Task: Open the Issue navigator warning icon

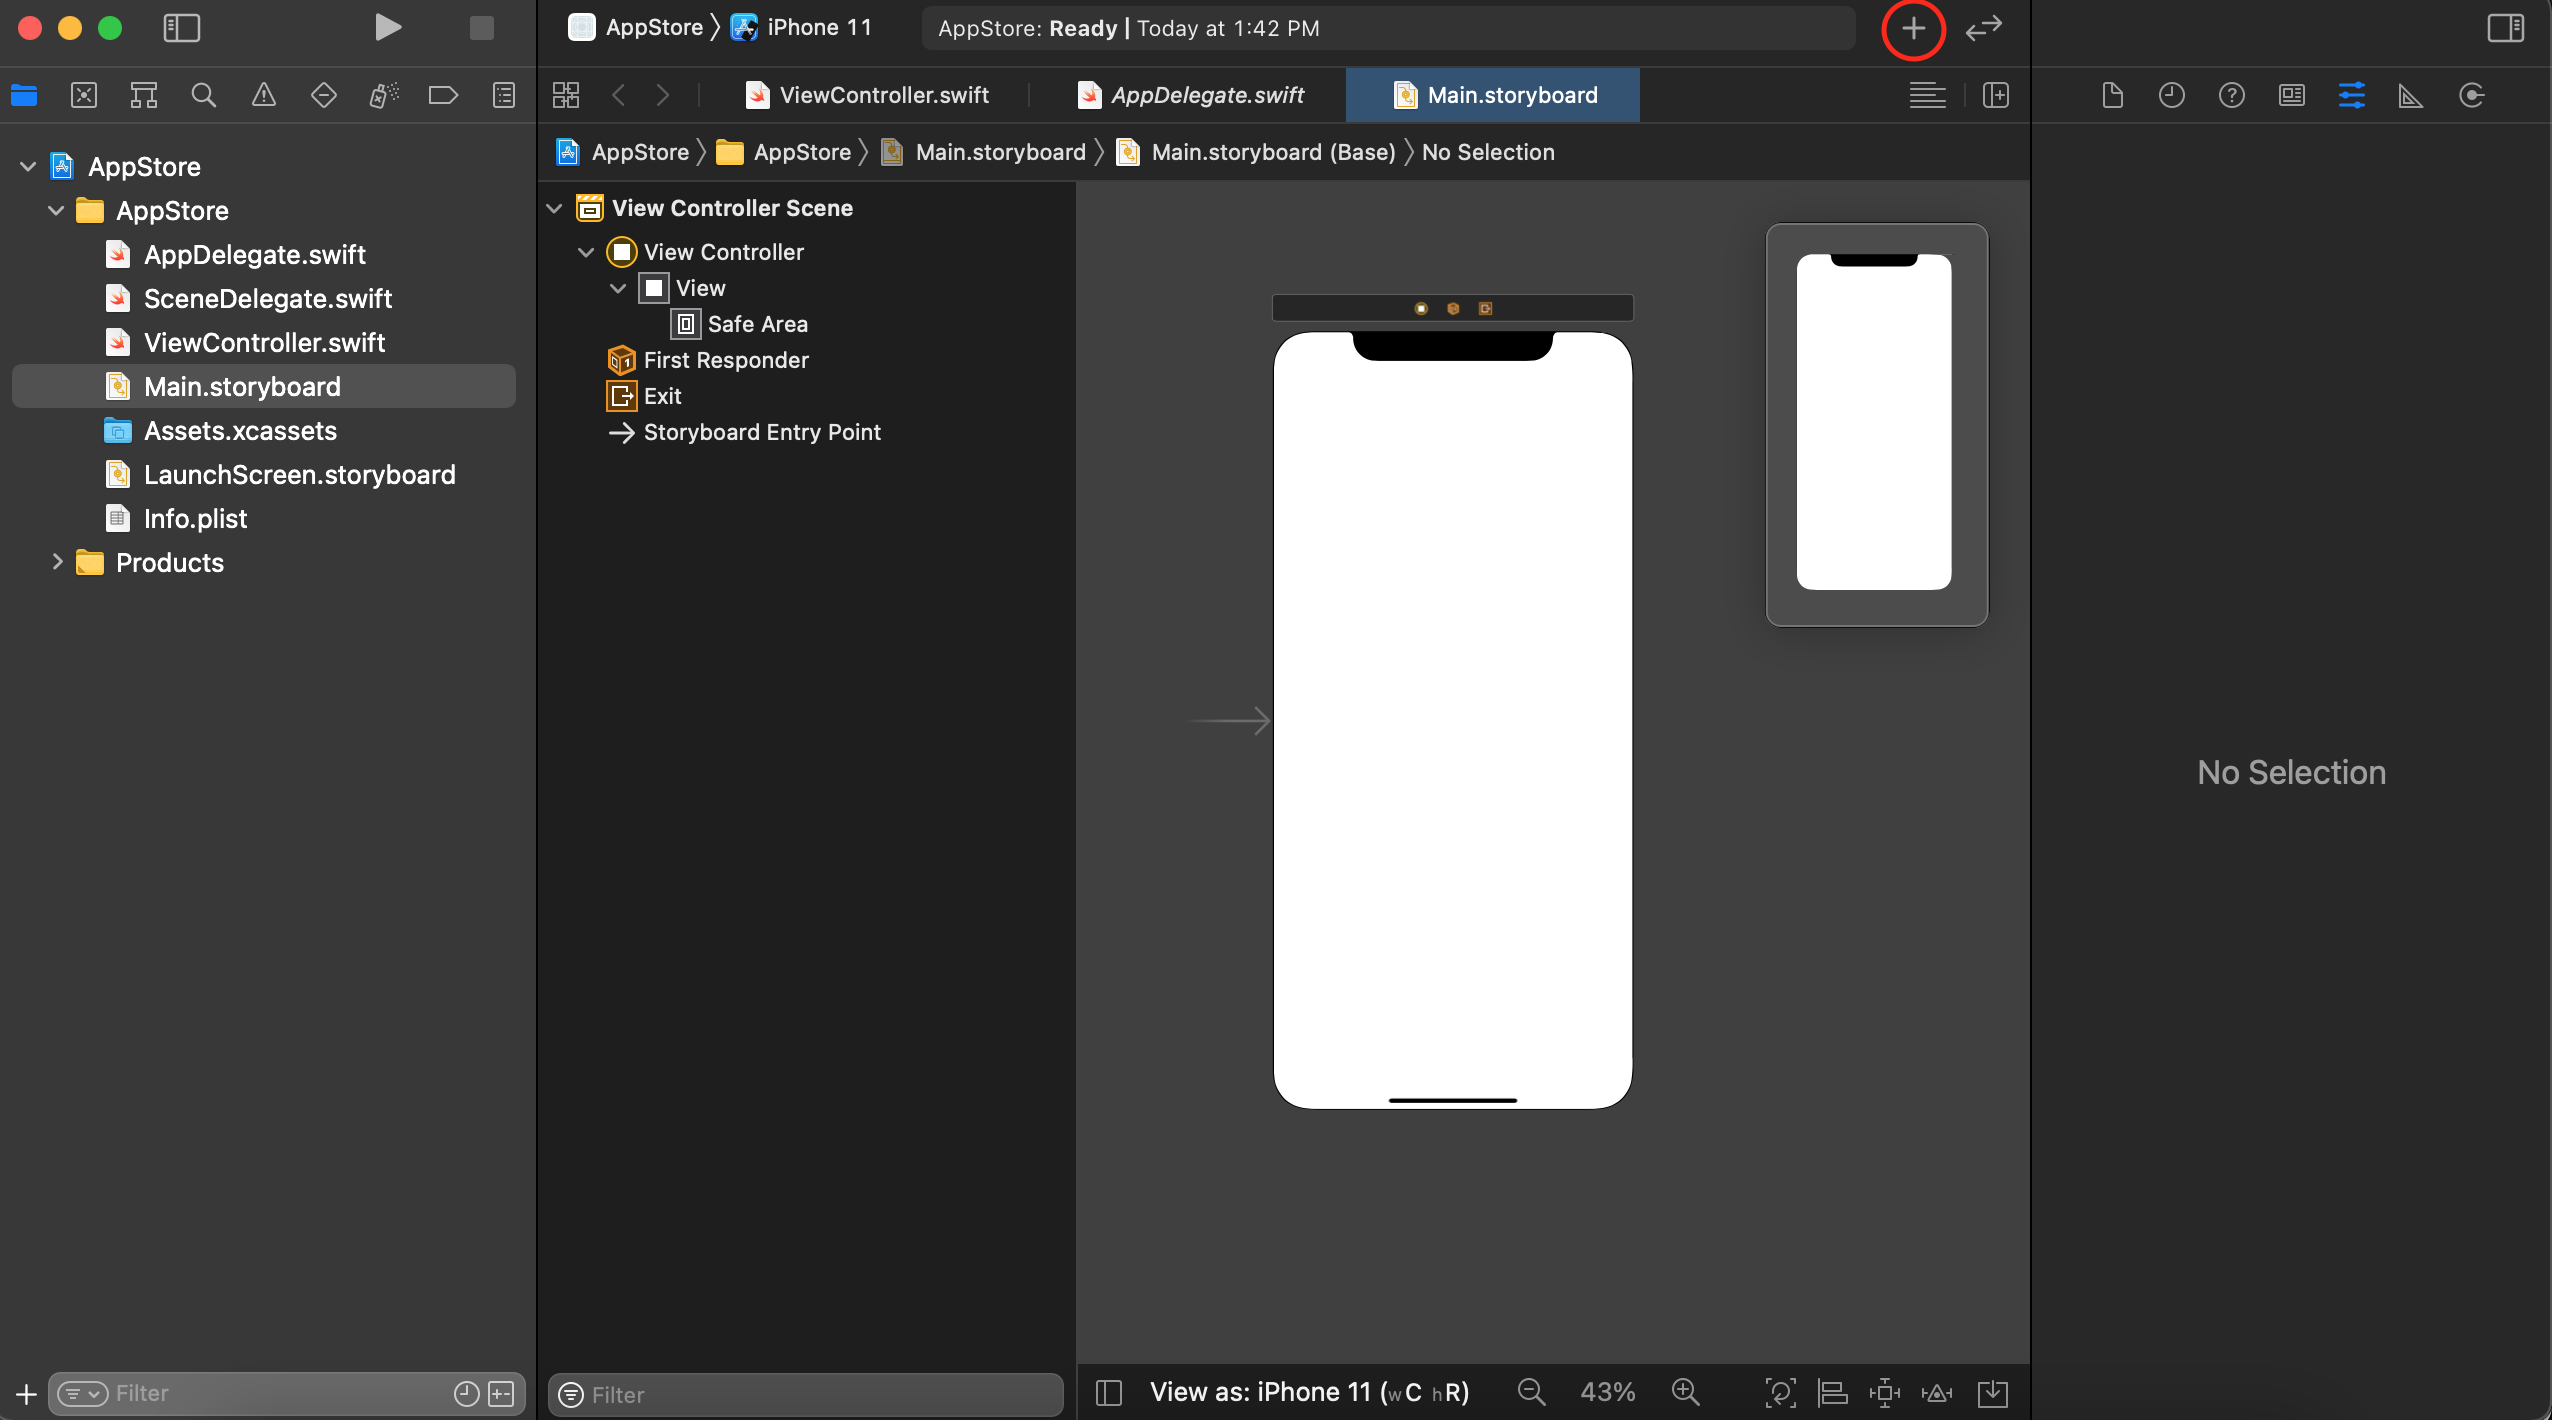Action: [x=263, y=95]
